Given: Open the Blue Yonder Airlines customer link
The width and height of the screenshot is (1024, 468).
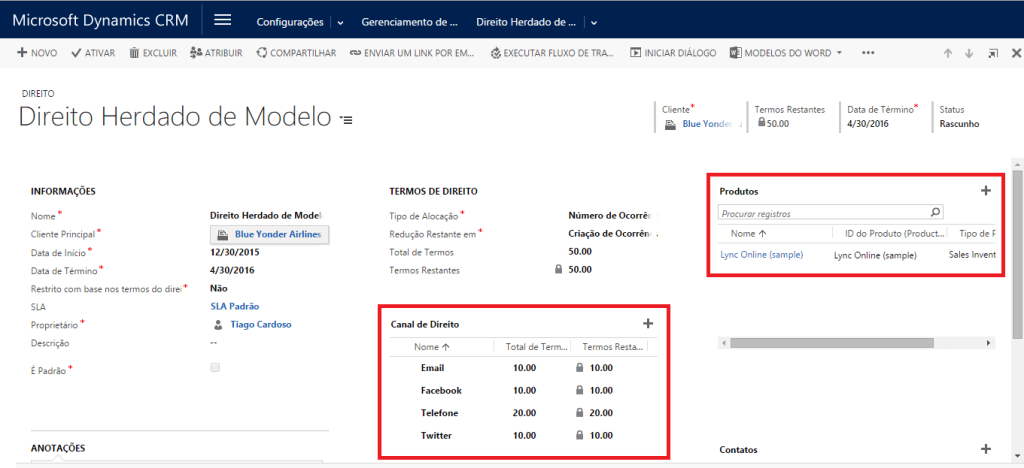Looking at the screenshot, I should click(277, 235).
